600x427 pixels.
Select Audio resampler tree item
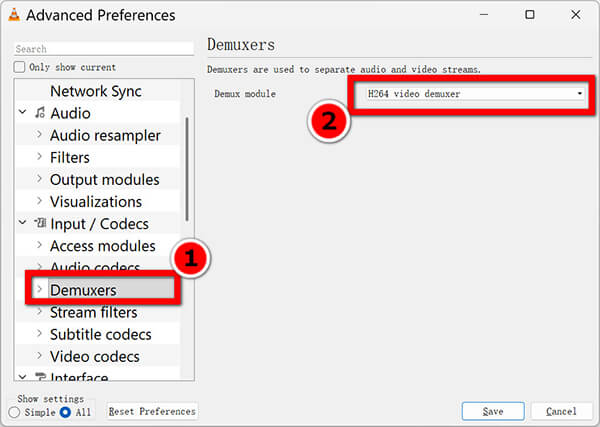pyautogui.click(x=105, y=135)
